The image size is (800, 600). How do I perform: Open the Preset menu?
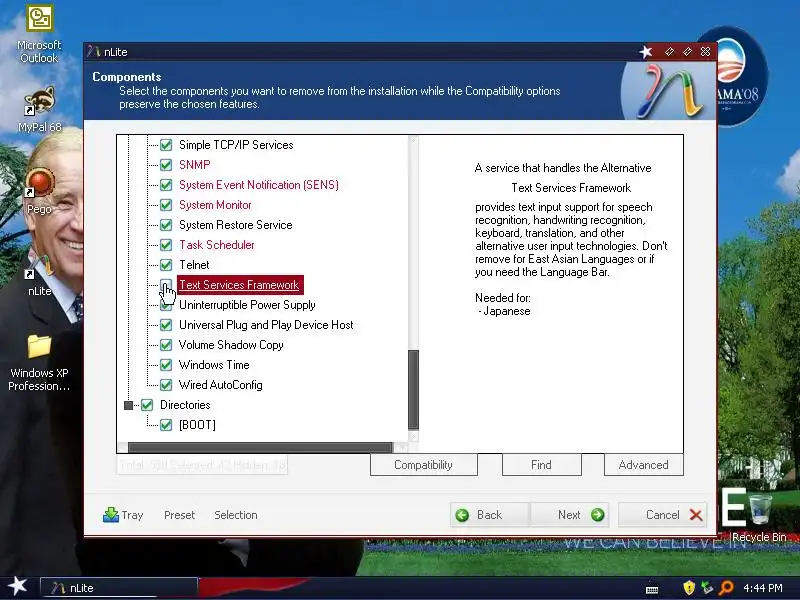pos(180,515)
